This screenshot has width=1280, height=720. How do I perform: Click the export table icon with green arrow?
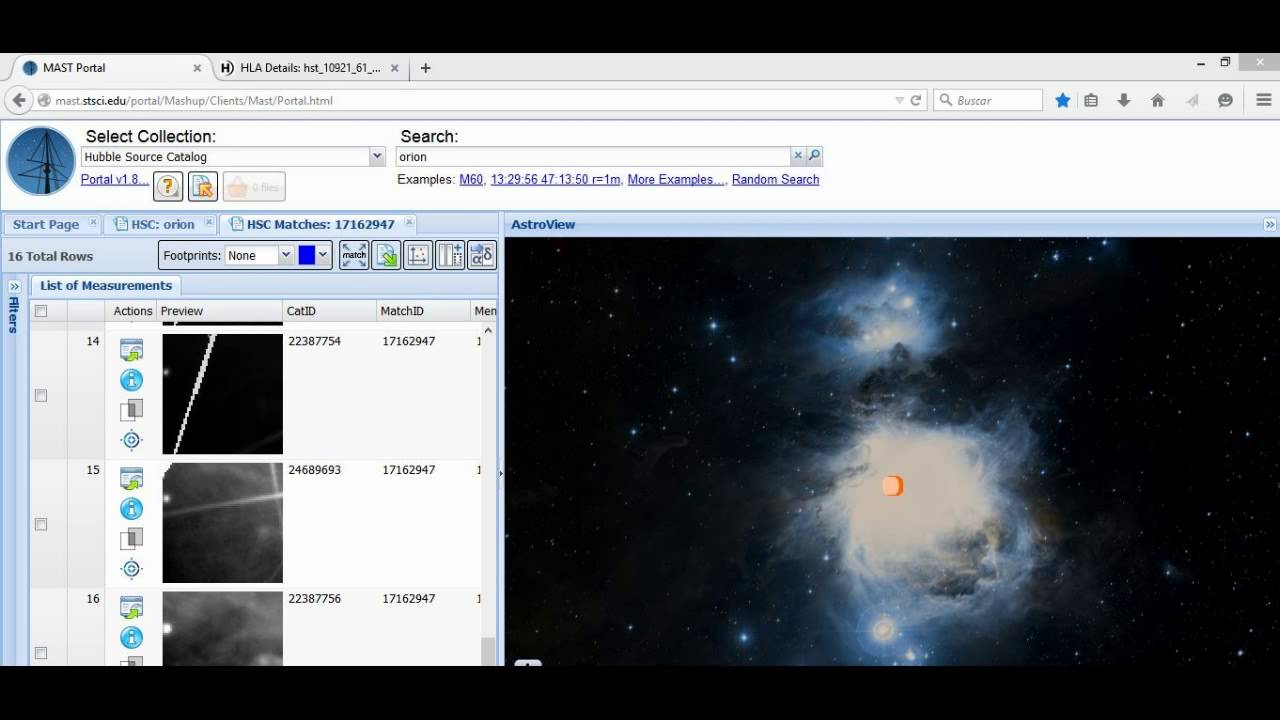click(386, 255)
